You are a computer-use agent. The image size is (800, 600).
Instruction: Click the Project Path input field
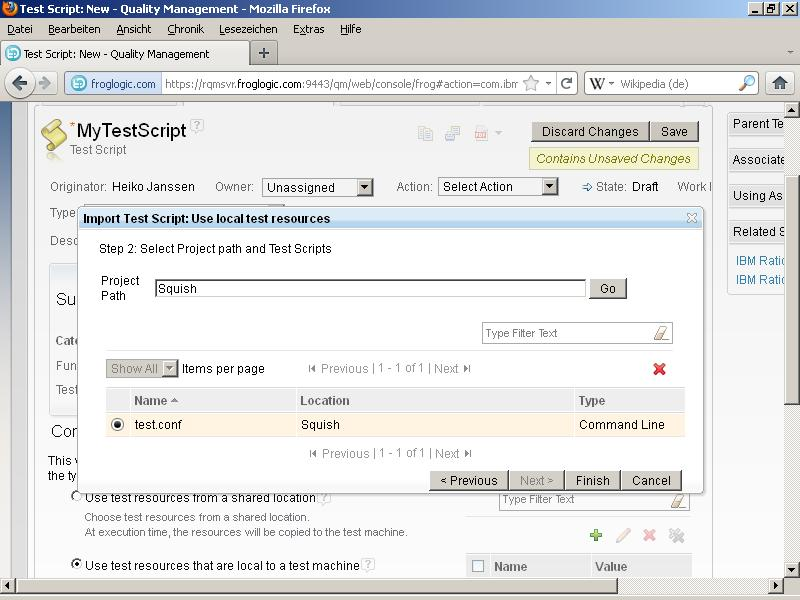[x=370, y=288]
